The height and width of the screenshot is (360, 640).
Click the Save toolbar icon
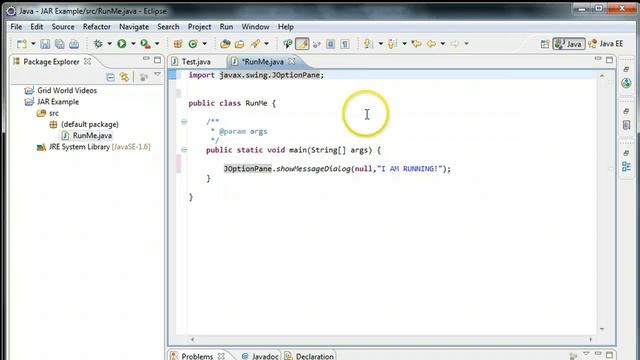[45, 44]
